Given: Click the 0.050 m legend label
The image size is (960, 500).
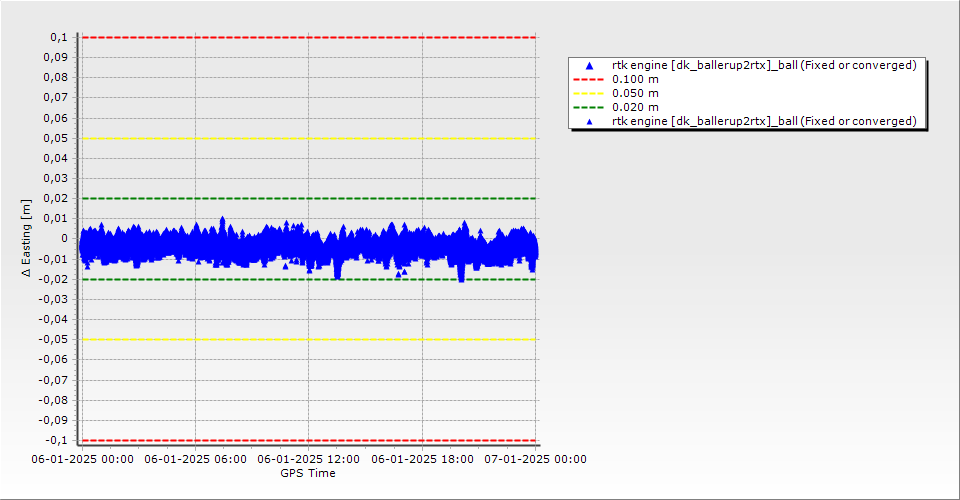Looking at the screenshot, I should click(636, 94).
